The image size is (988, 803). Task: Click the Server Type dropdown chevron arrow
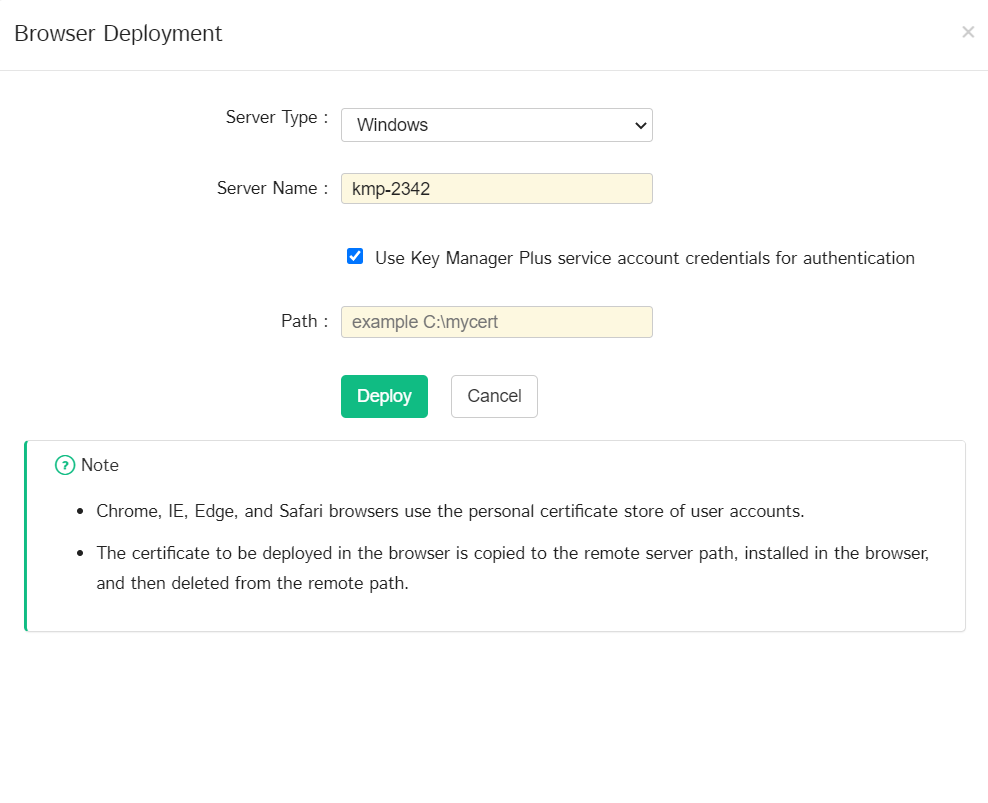tap(641, 125)
